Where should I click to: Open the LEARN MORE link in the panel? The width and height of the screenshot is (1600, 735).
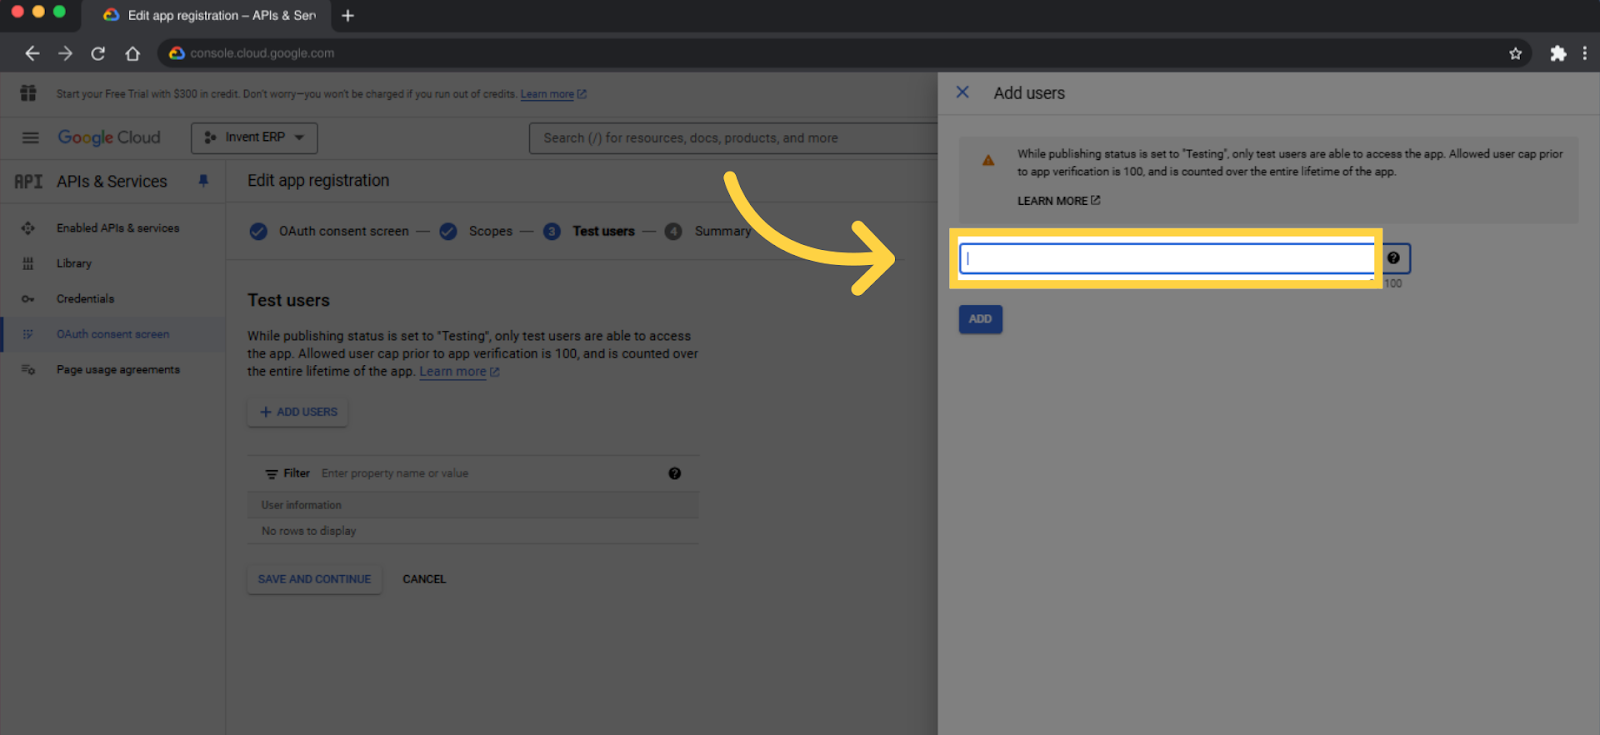[1058, 201]
